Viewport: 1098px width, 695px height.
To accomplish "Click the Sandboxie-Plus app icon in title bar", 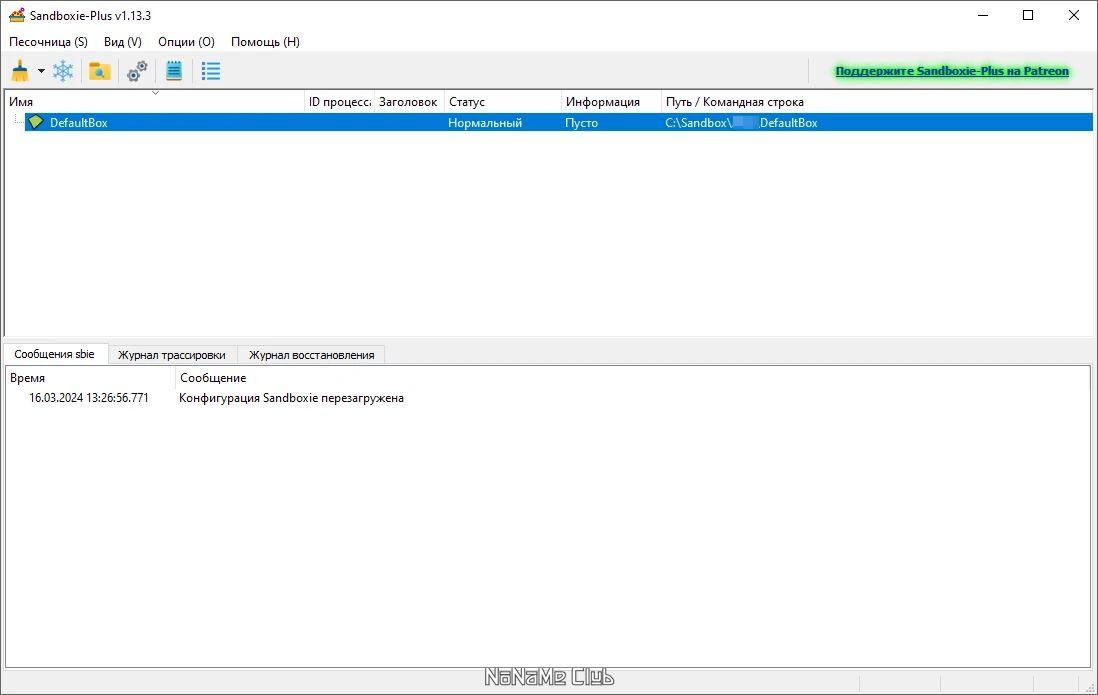I will pyautogui.click(x=17, y=15).
